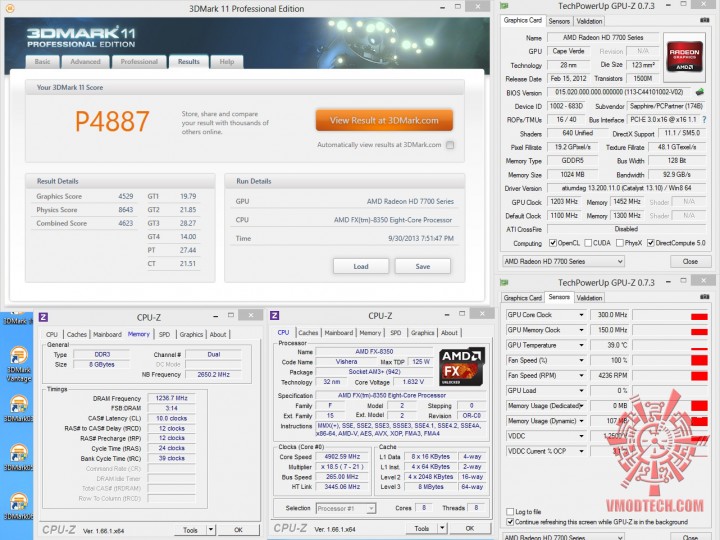Open the 3DMark03 desktop shortcut icon
Viewport: 720px width, 540px height.
(18, 409)
